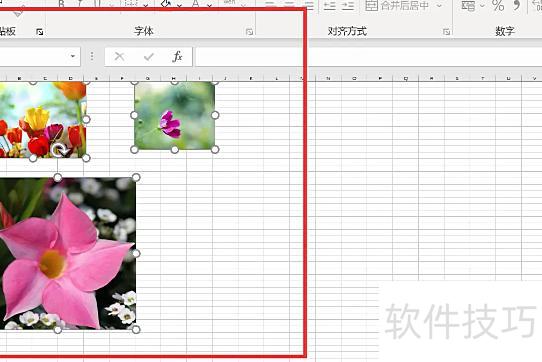Expand the Font Color dropdown arrow
The image size is (542, 362).
coord(209,5)
